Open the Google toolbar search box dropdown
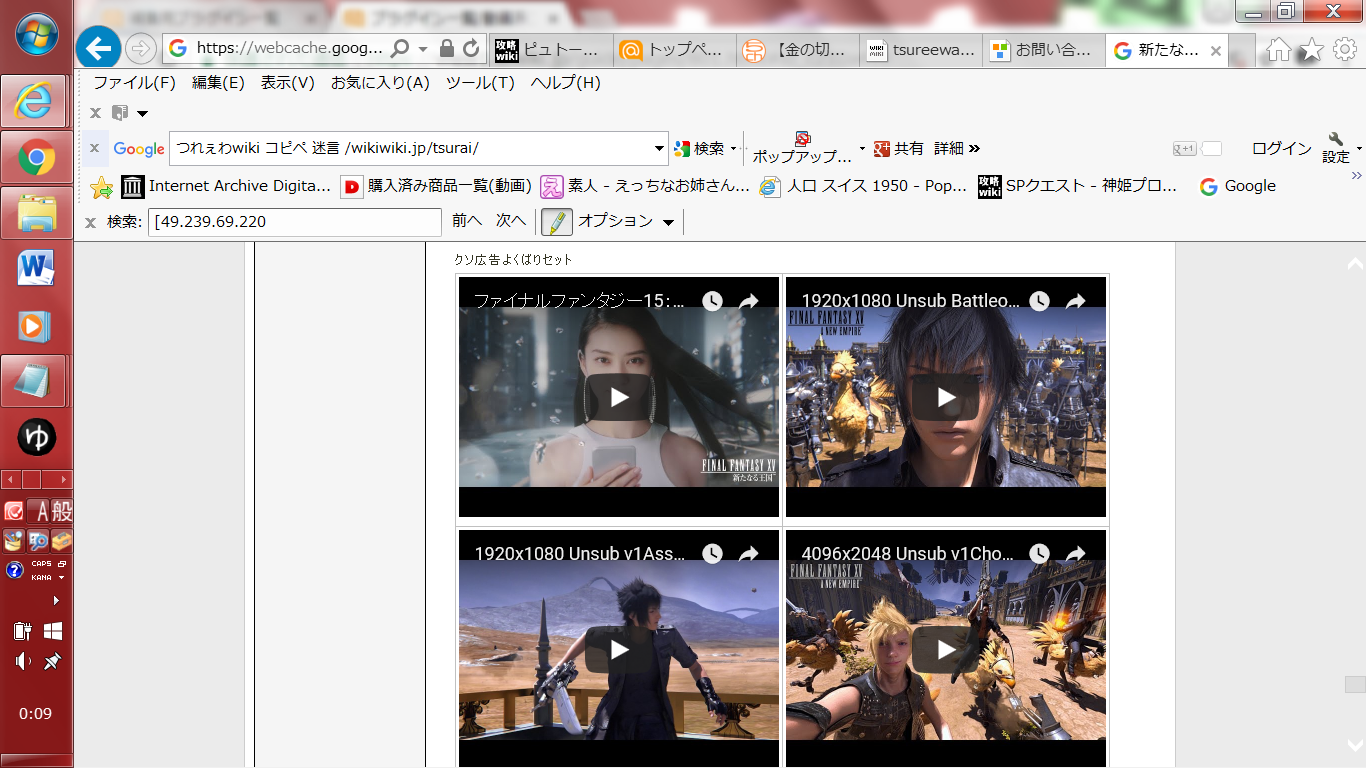 click(659, 148)
